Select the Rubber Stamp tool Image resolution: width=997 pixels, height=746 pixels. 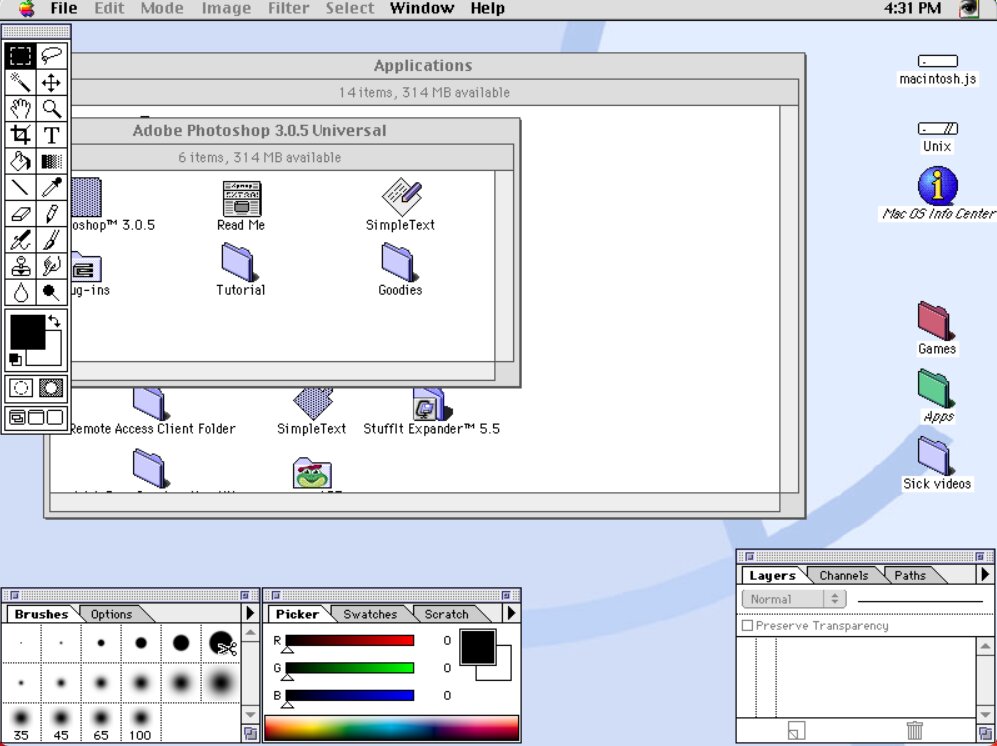pyautogui.click(x=20, y=266)
